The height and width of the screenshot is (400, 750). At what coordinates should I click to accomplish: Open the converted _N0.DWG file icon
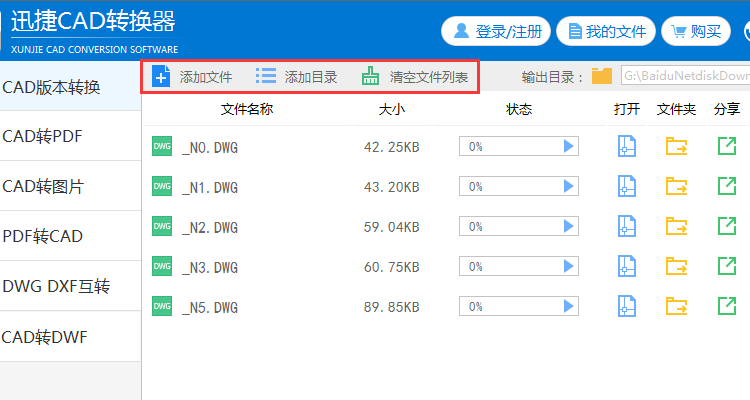[x=627, y=146]
